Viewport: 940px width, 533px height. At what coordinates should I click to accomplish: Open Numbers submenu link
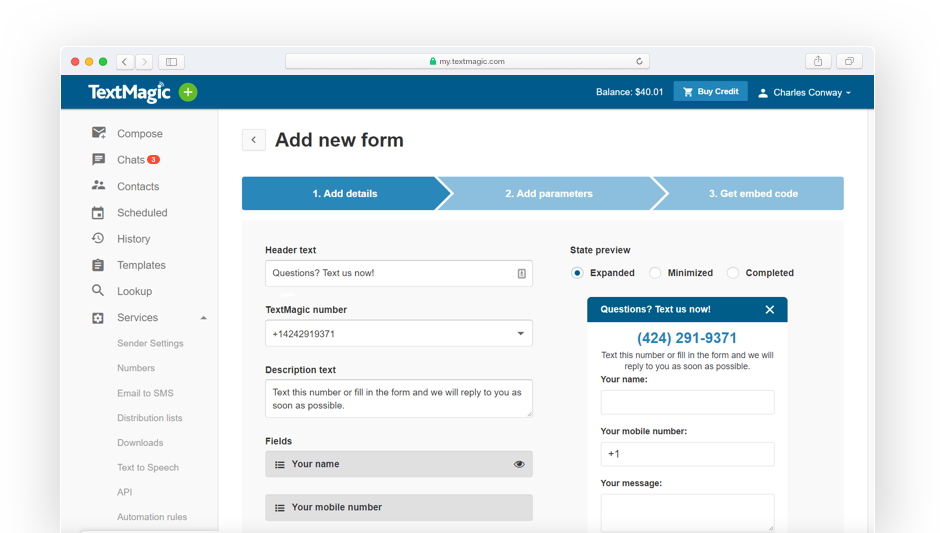coord(135,368)
